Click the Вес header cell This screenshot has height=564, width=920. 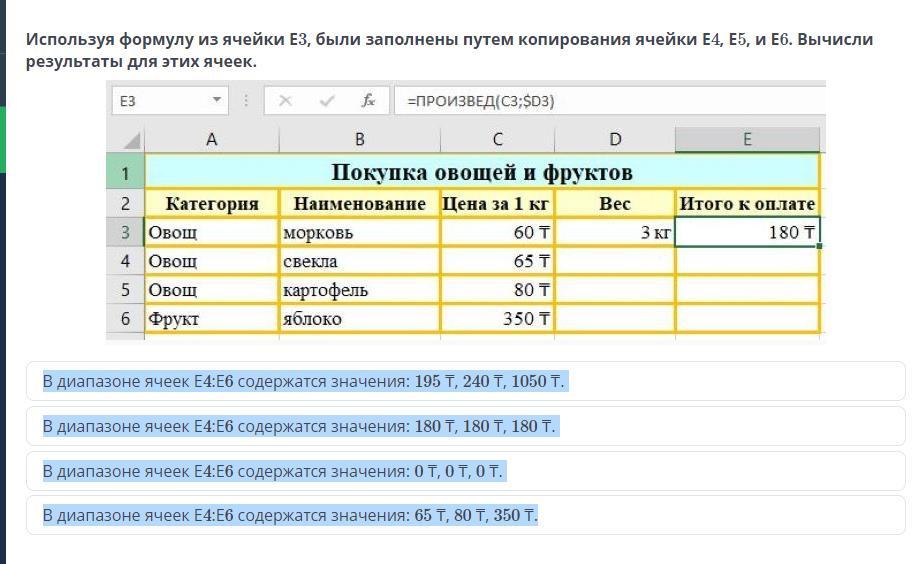pyautogui.click(x=615, y=204)
